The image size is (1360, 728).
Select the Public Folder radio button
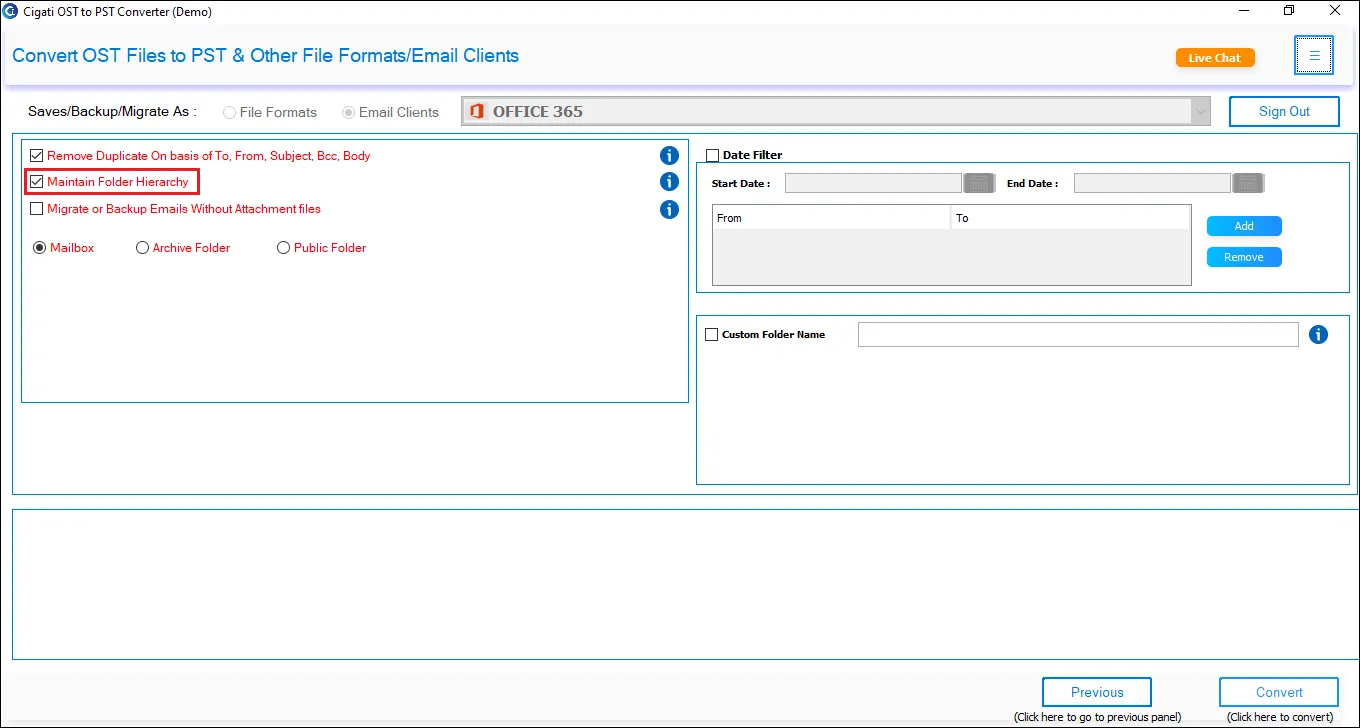coord(284,248)
